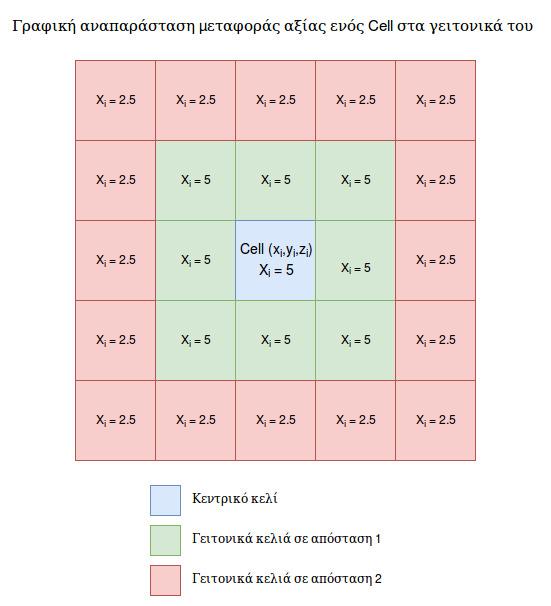Click the label Γειτονικά κελιά σε απόσταση 1

(x=286, y=539)
